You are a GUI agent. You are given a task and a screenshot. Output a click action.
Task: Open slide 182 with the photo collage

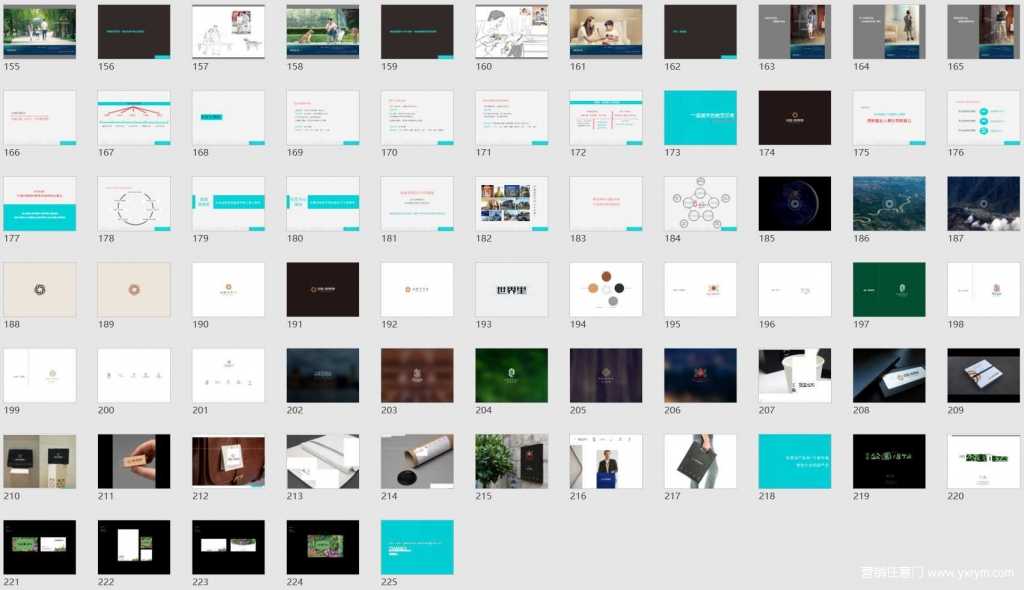point(511,204)
